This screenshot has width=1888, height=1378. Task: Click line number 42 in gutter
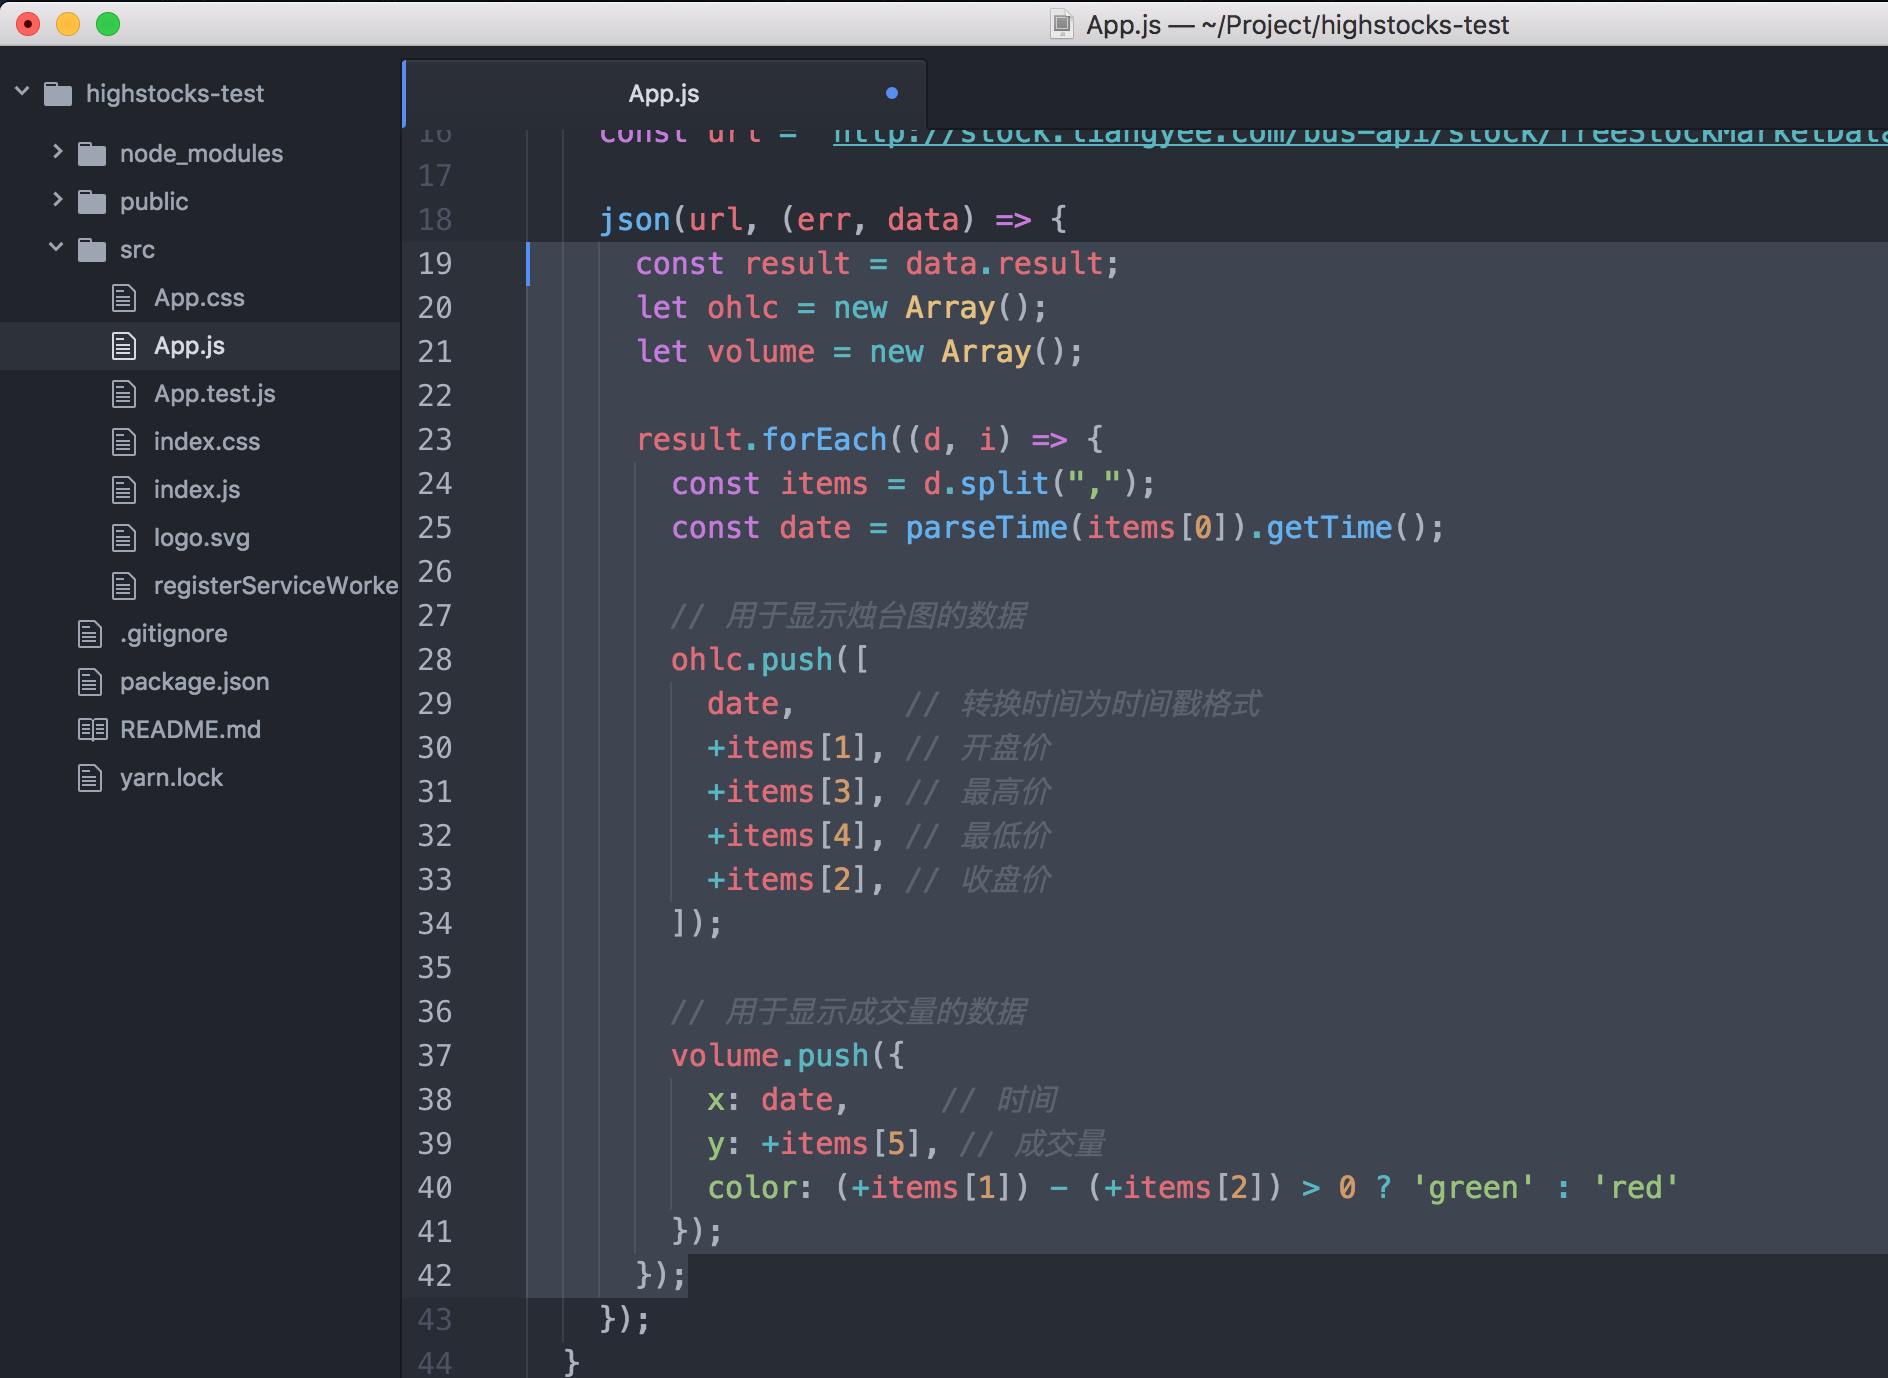(435, 1276)
